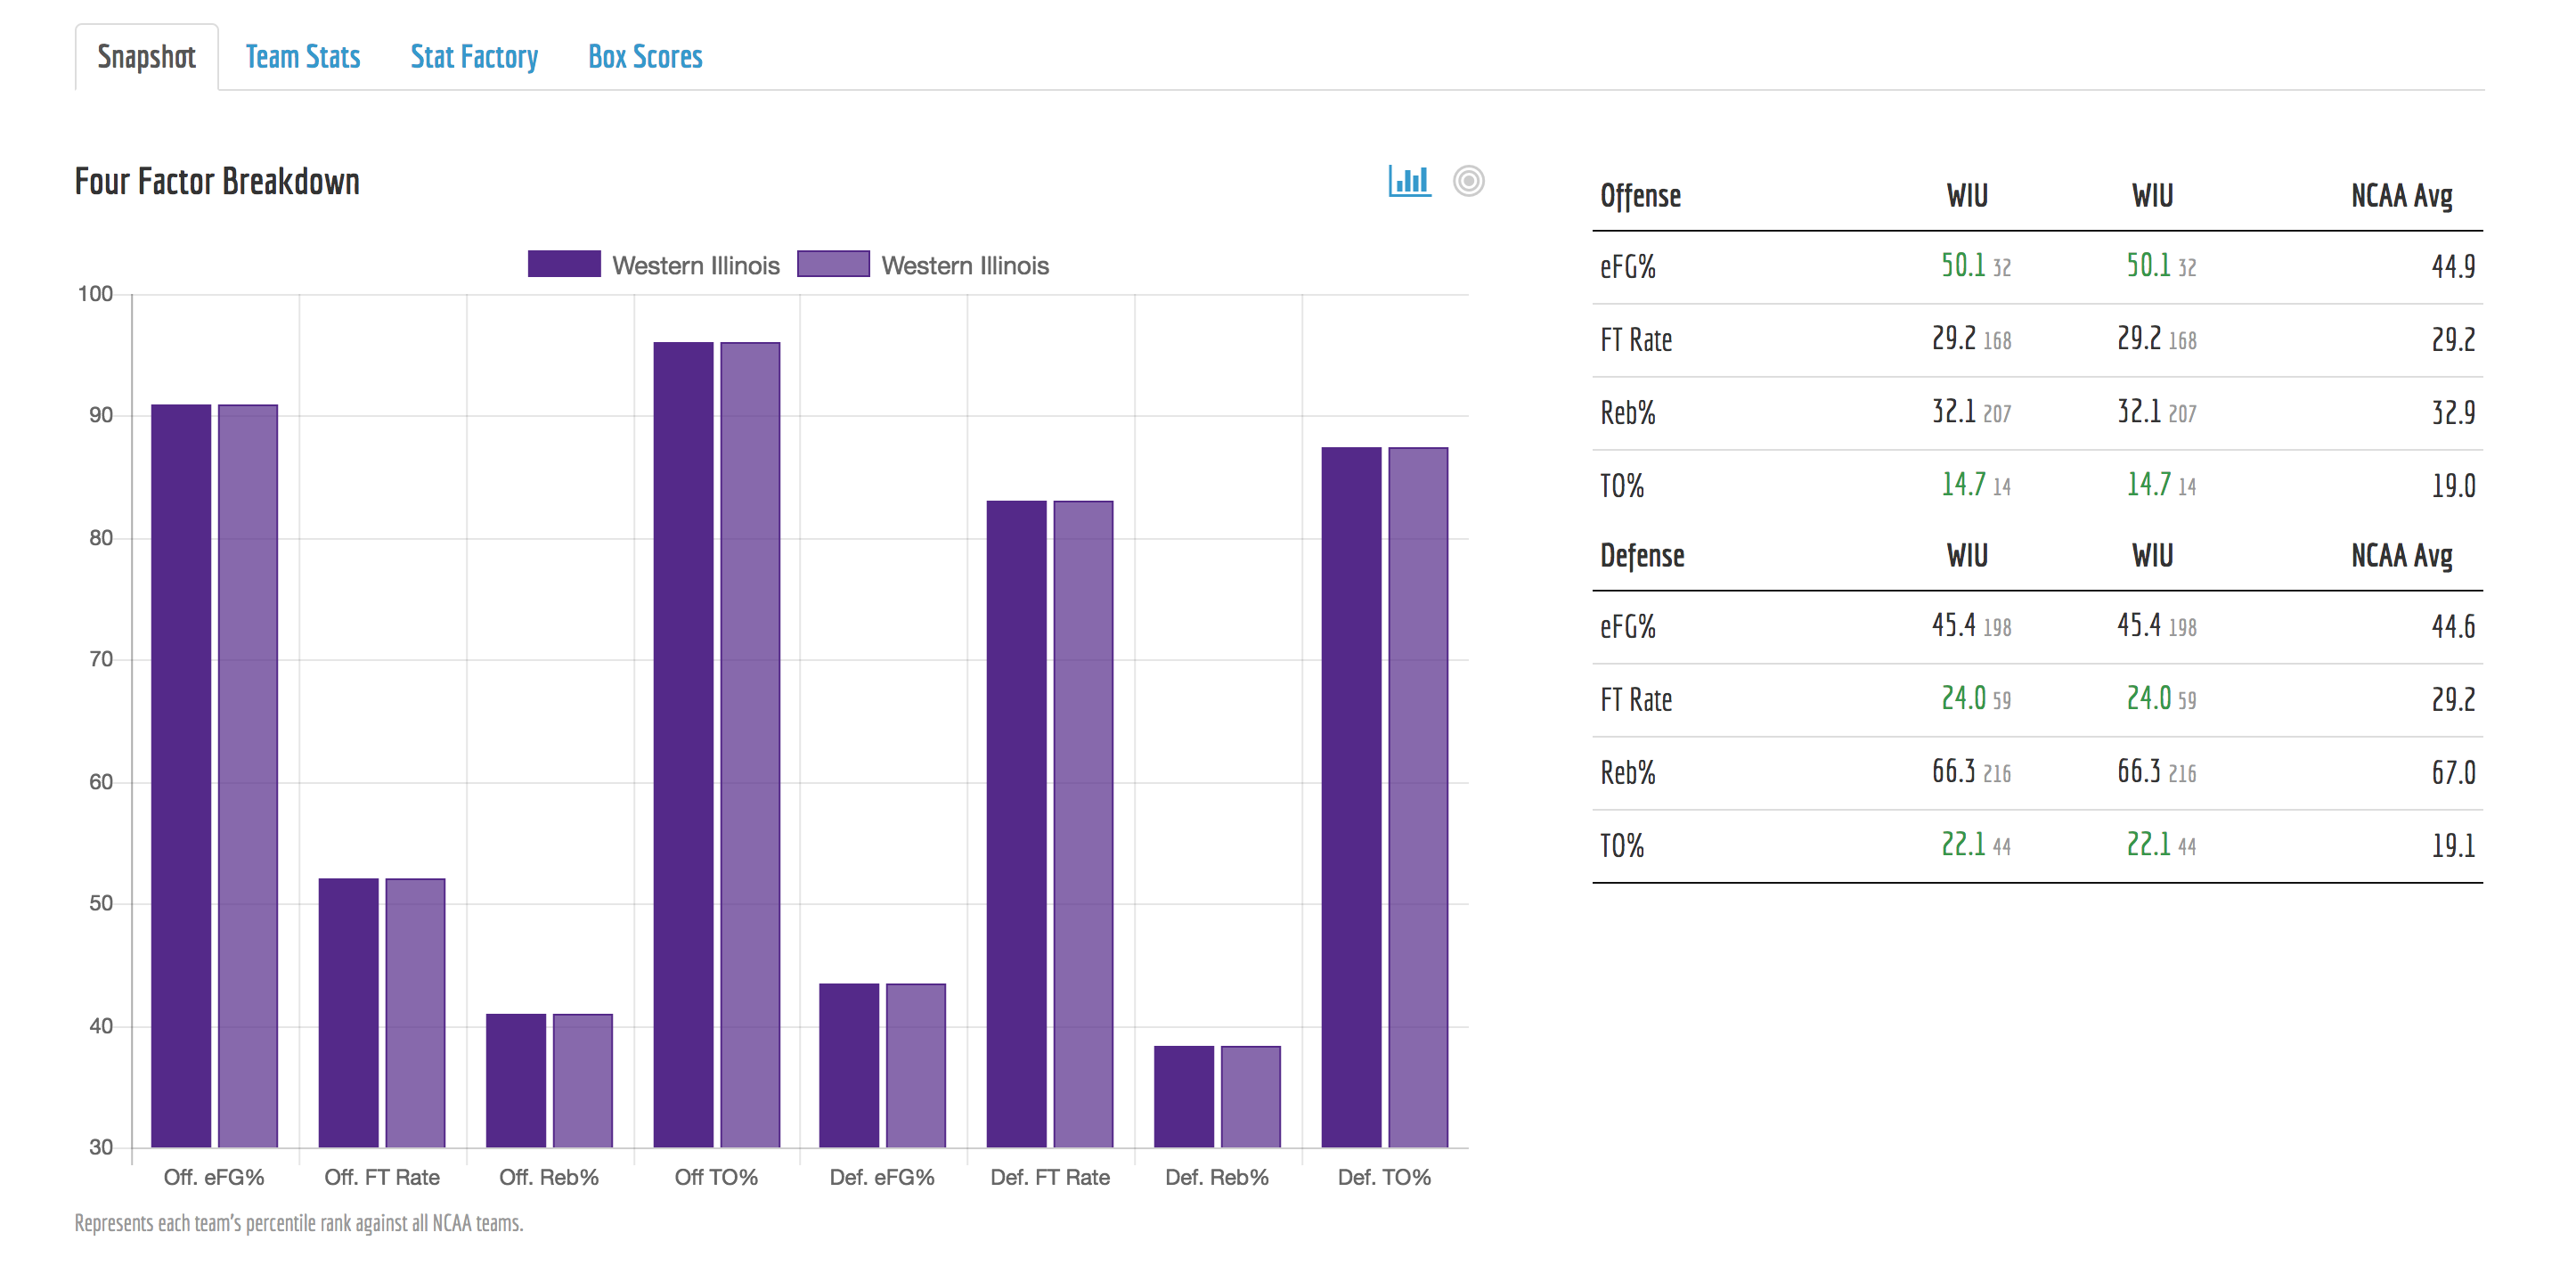Toggle the light purple Western Illinois legend swatch
Image resolution: width=2576 pixels, height=1265 pixels.
pos(833,264)
